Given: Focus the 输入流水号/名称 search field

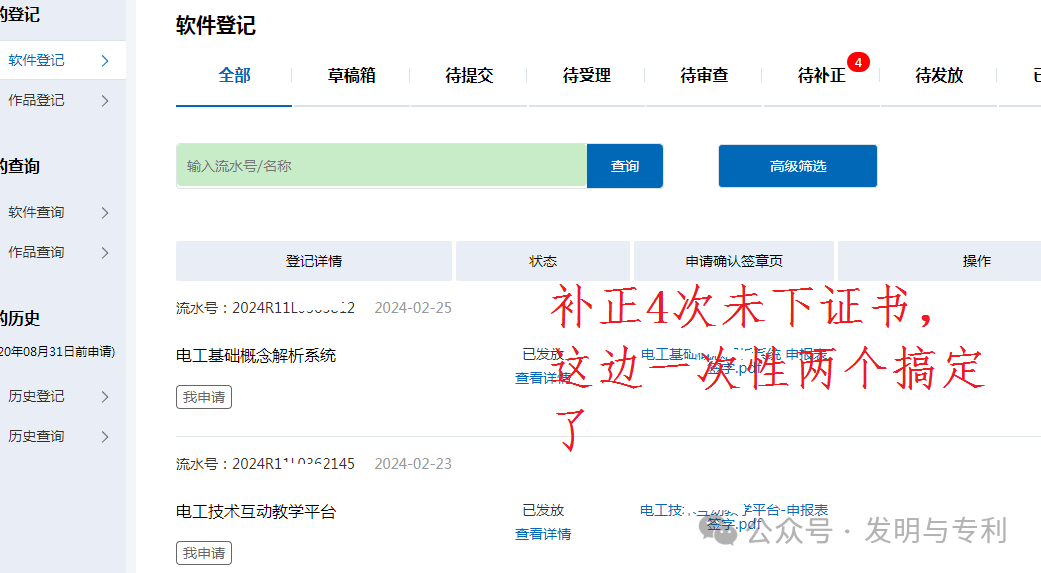Looking at the screenshot, I should (x=382, y=166).
